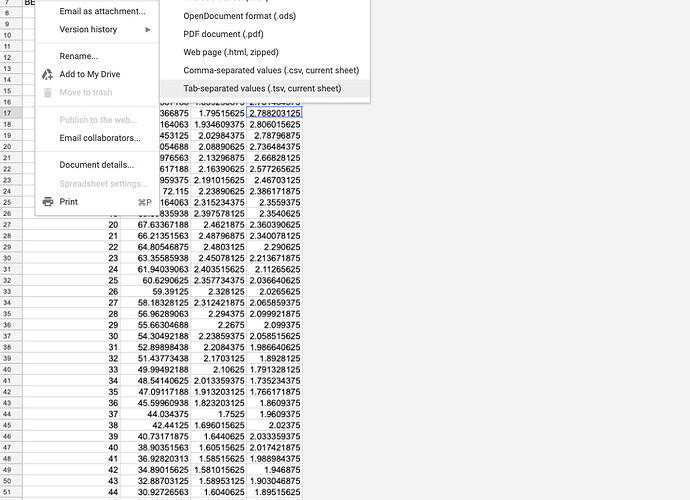Click the Add to My Drive icon
The height and width of the screenshot is (500, 690).
click(x=47, y=74)
